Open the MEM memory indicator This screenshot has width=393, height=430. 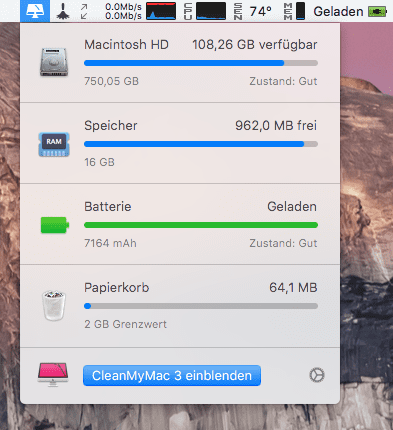click(294, 11)
